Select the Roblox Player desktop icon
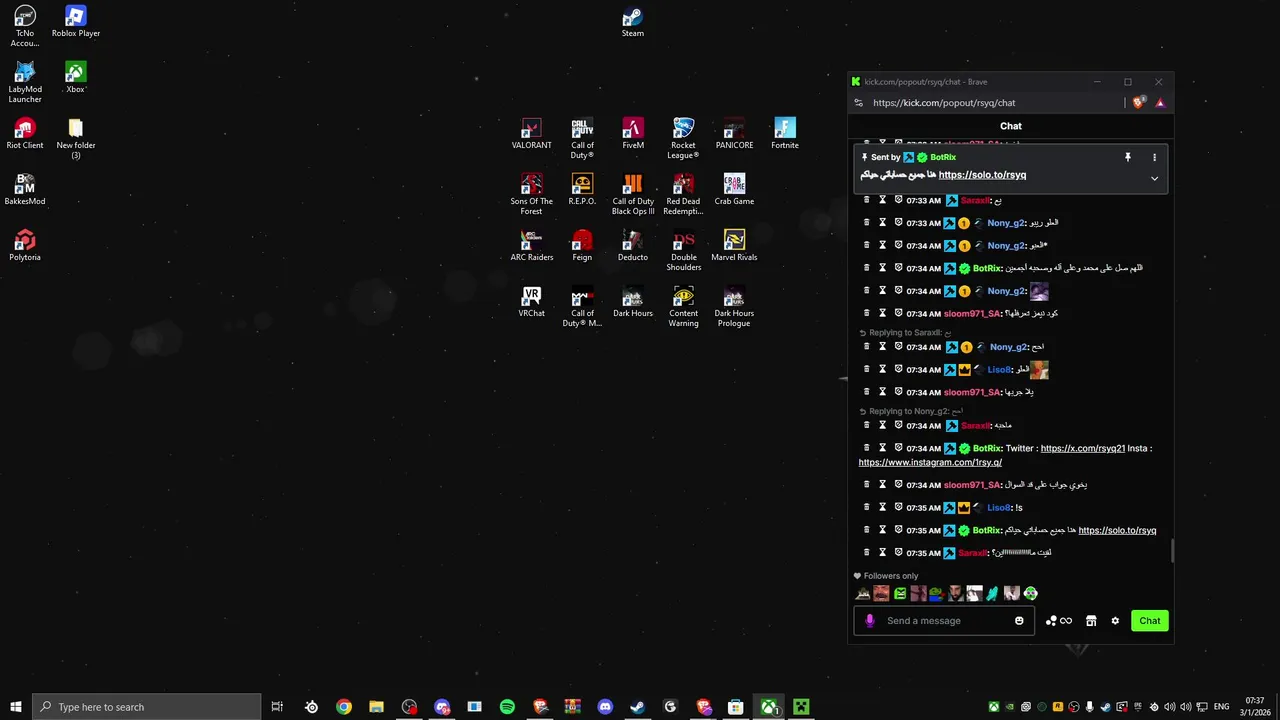The image size is (1280, 720). pos(76,22)
